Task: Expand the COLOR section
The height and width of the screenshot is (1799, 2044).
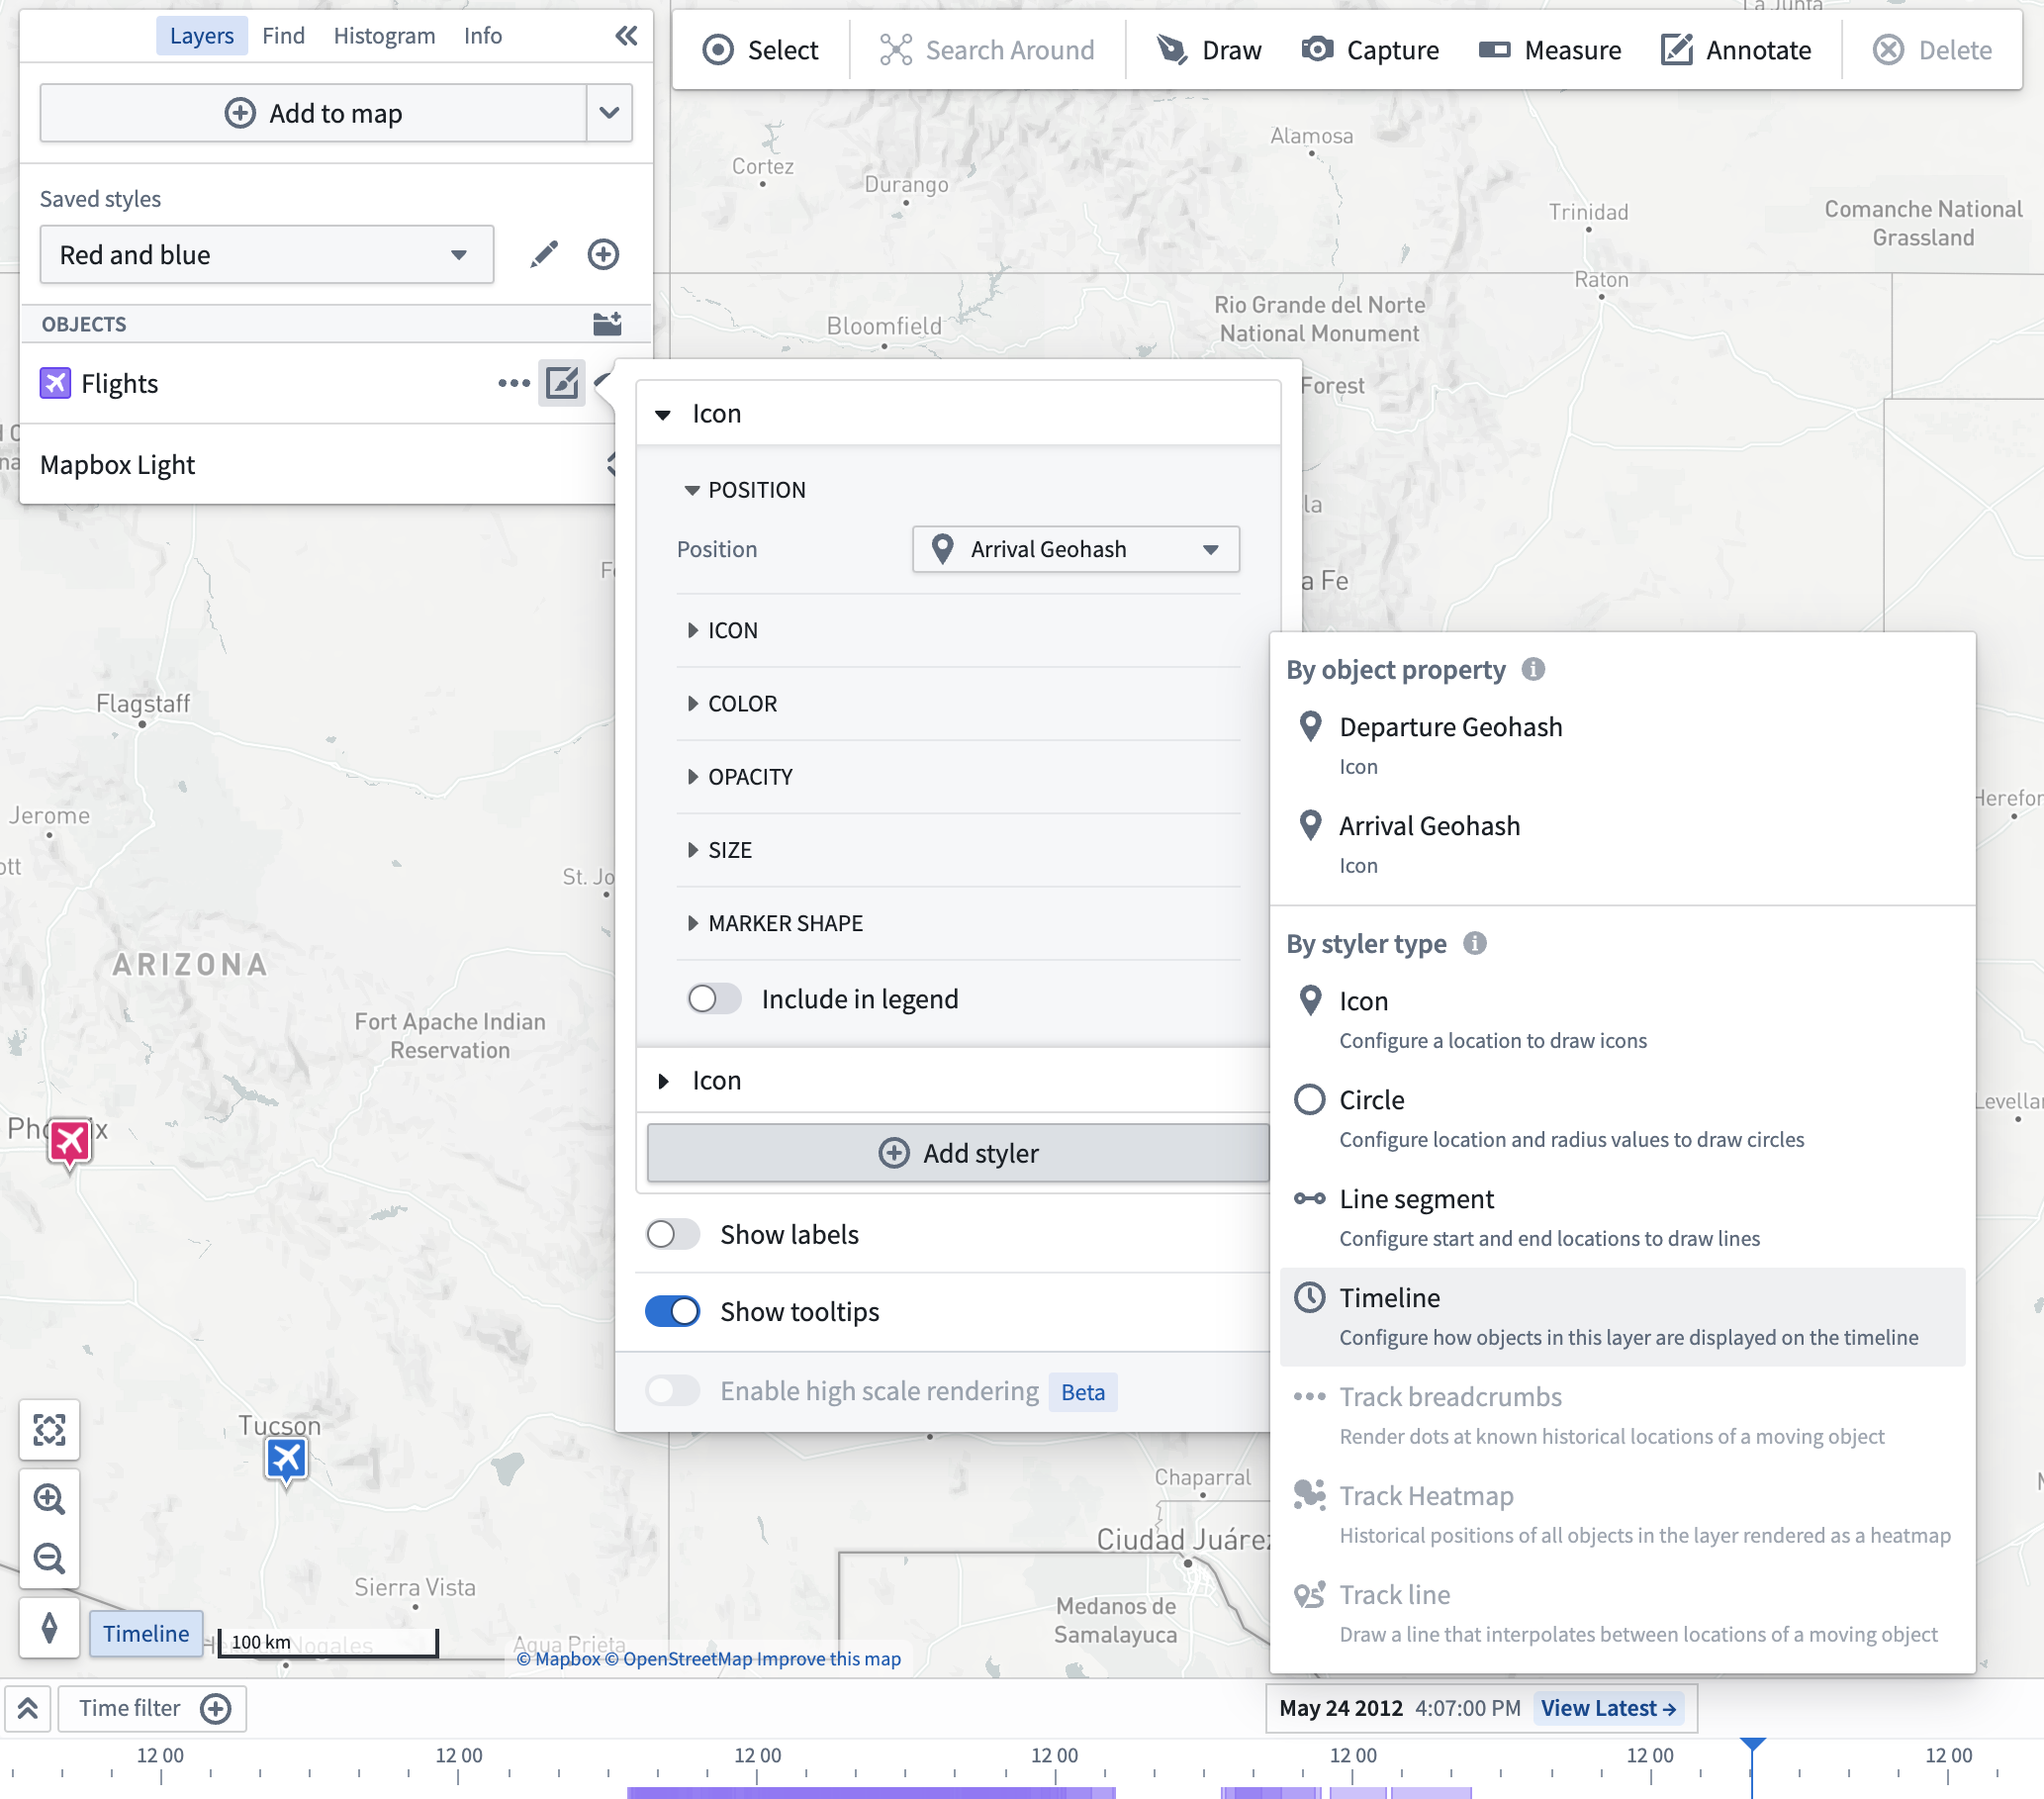Action: [x=742, y=703]
